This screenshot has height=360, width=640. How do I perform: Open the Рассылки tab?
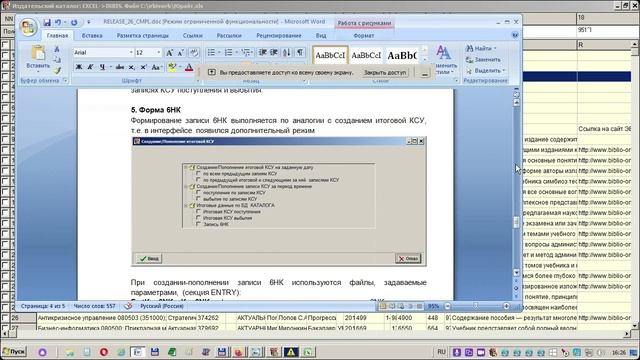(x=229, y=36)
